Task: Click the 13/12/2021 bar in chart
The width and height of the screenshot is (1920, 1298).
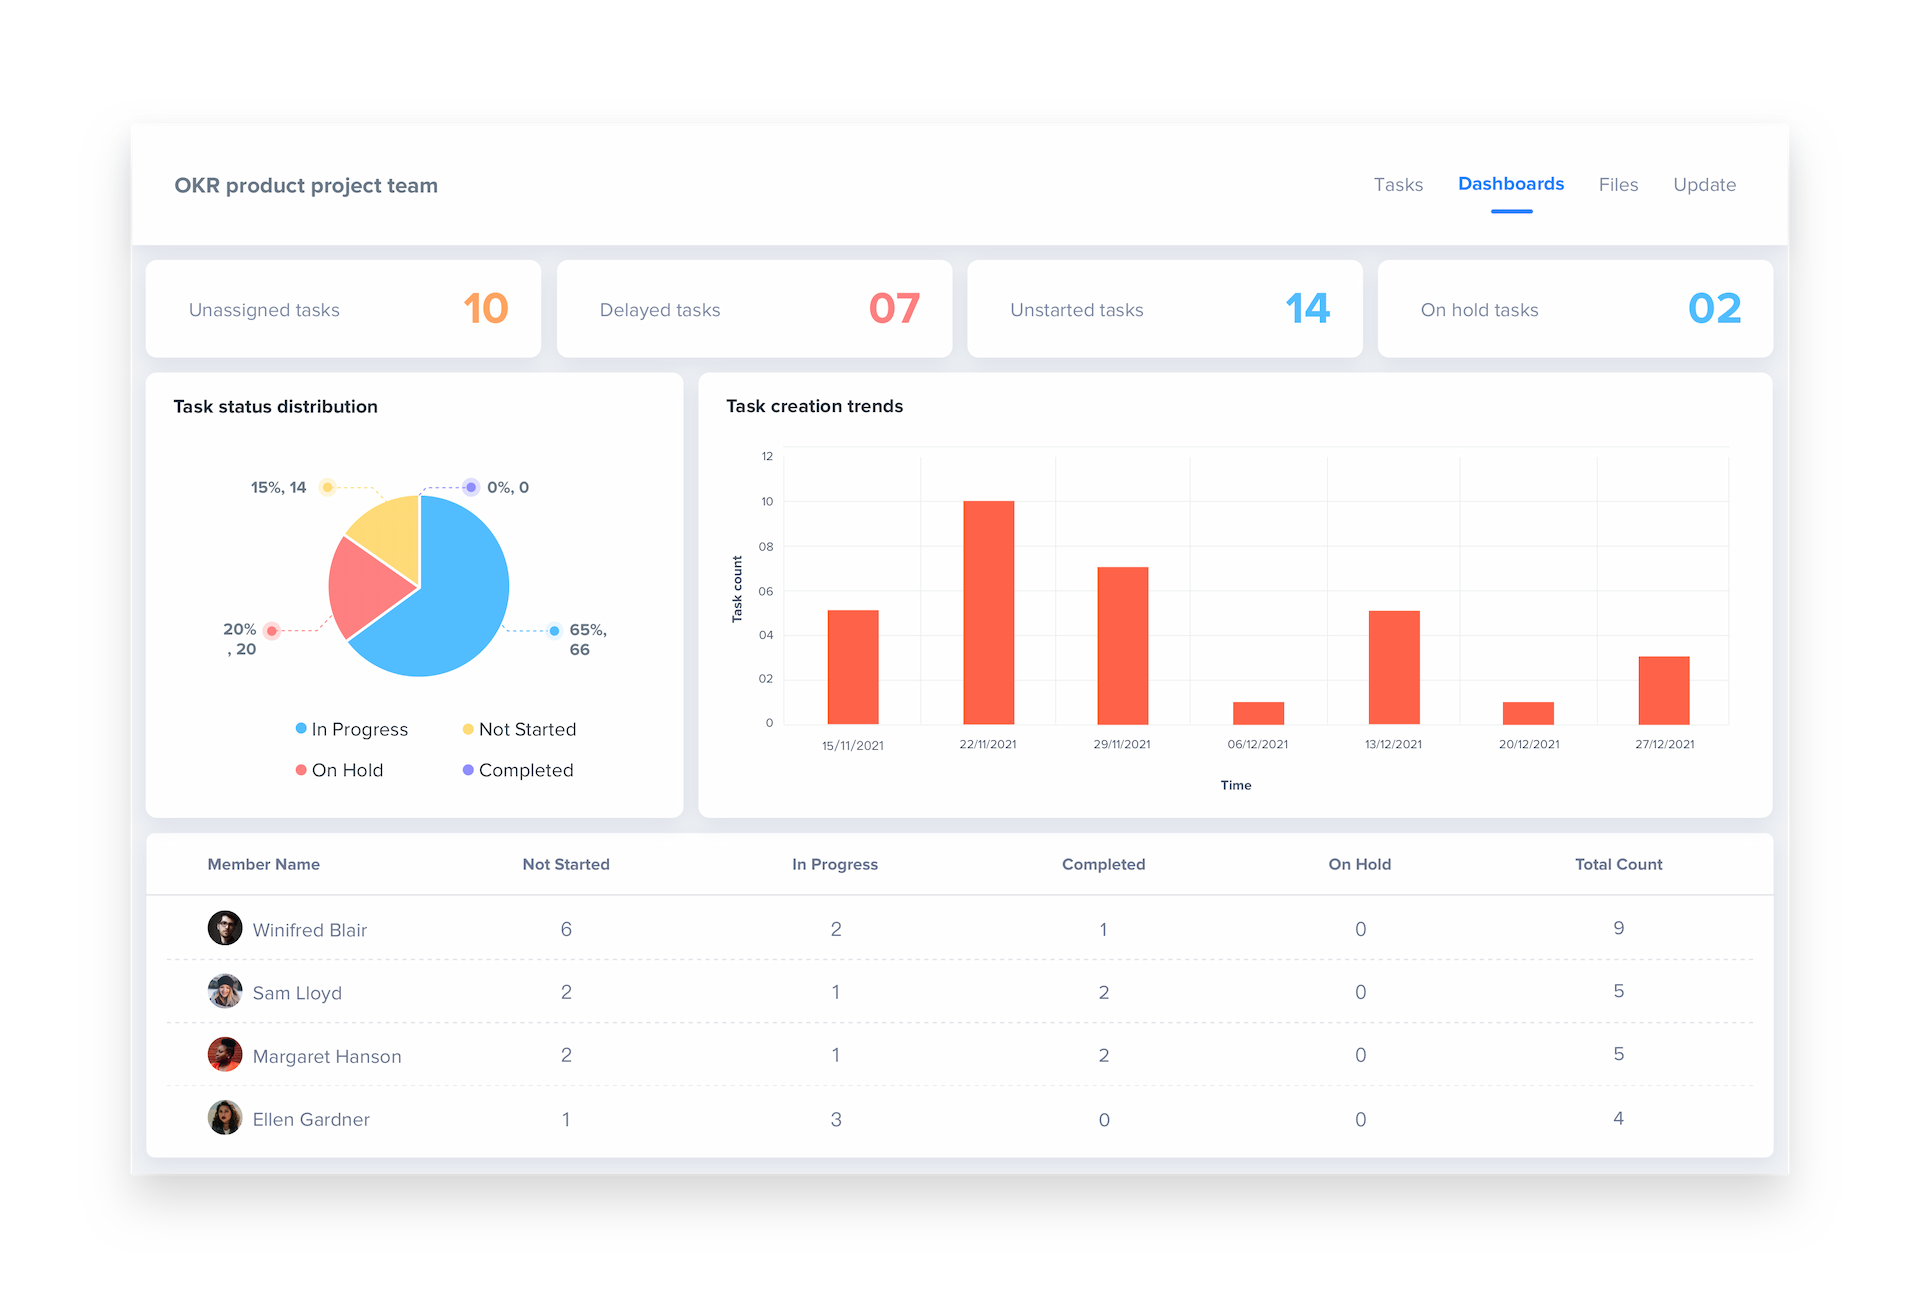Action: coord(1394,667)
